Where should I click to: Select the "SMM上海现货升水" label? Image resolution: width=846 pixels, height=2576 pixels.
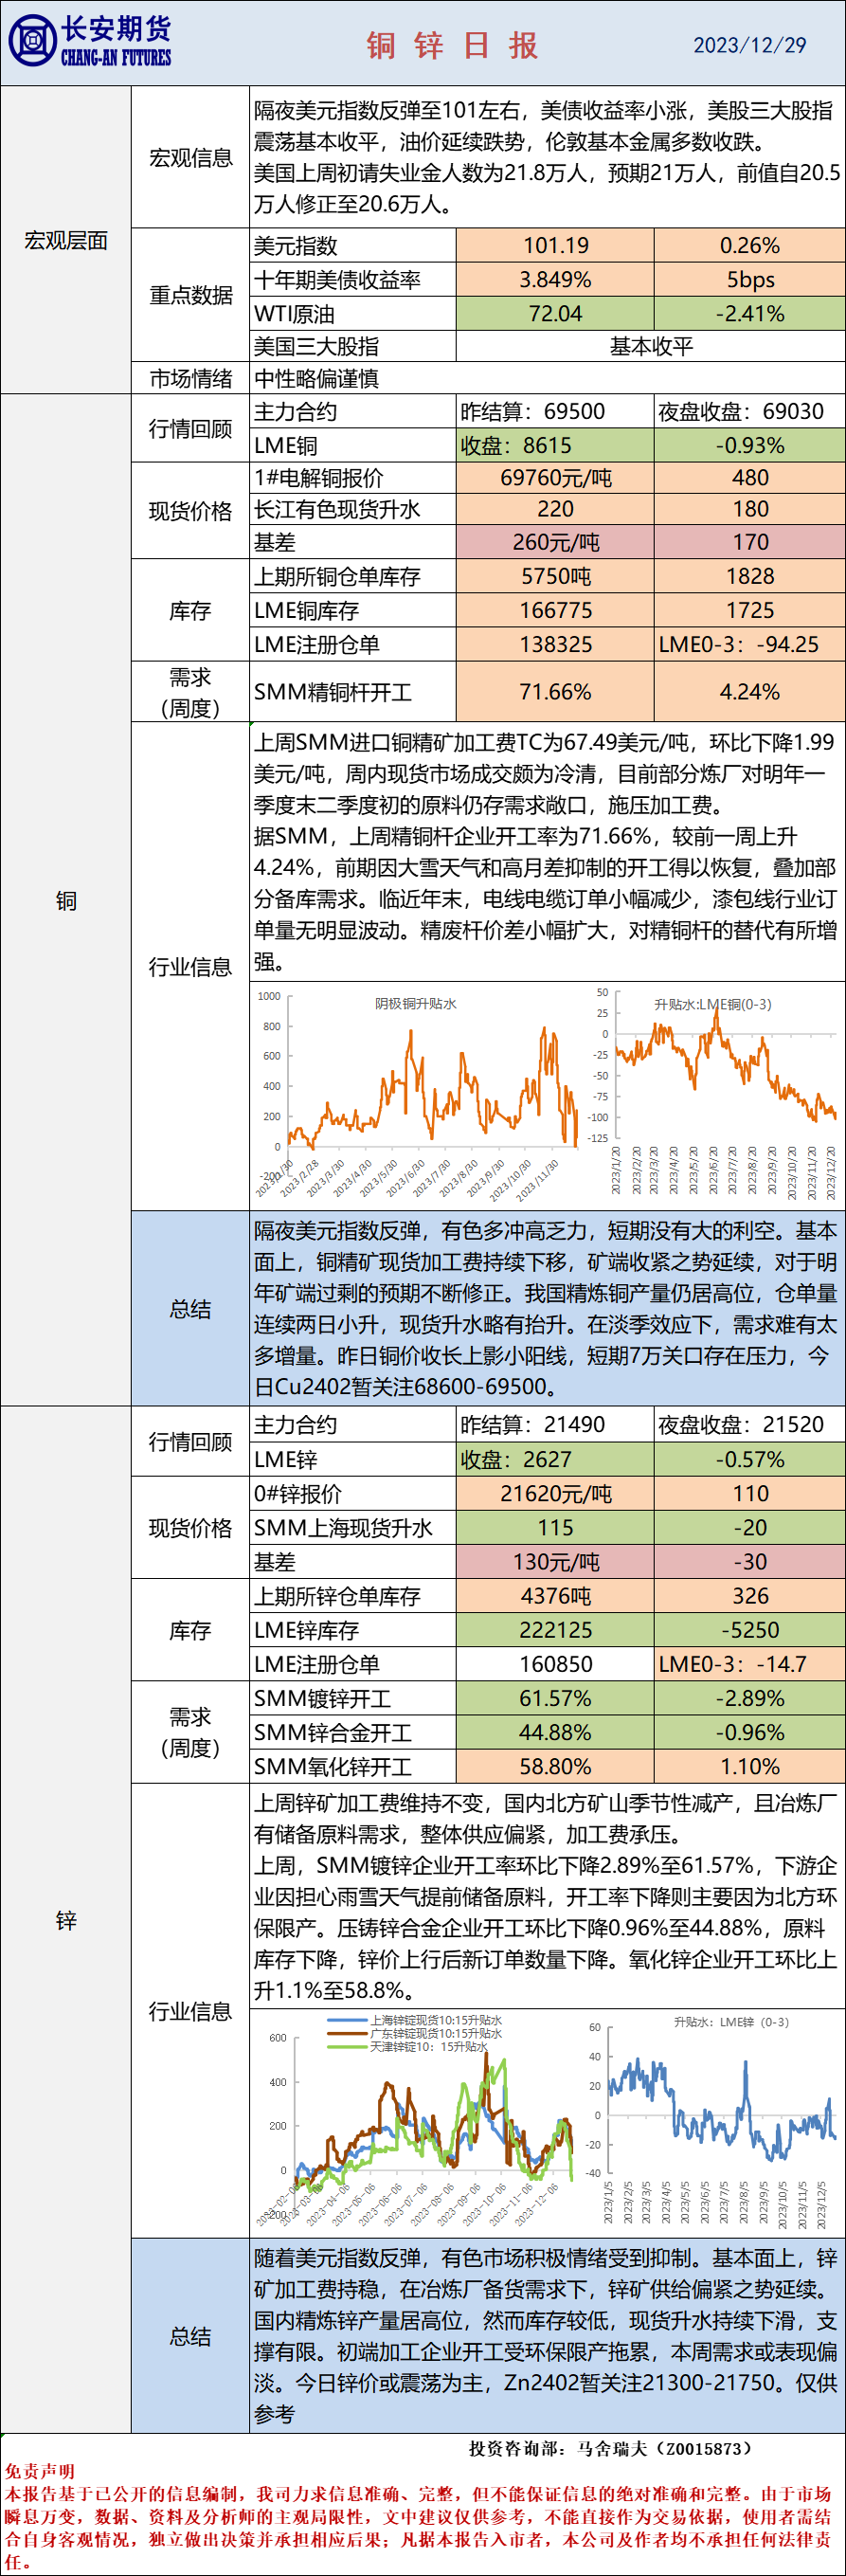point(353,1528)
